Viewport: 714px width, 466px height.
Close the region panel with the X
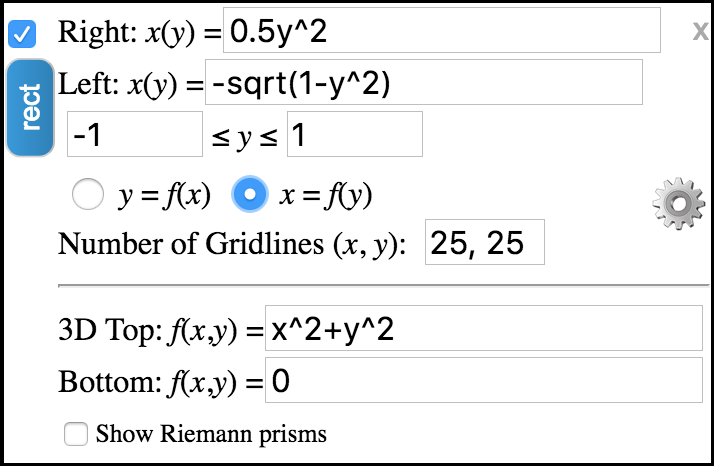pyautogui.click(x=701, y=31)
